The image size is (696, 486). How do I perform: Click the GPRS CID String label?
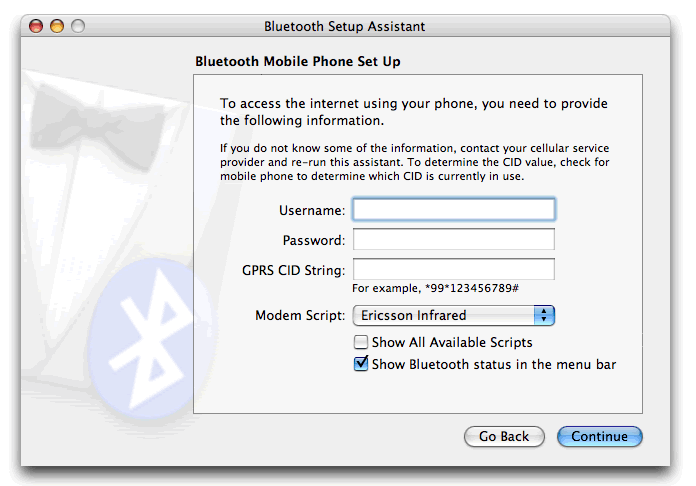[294, 271]
